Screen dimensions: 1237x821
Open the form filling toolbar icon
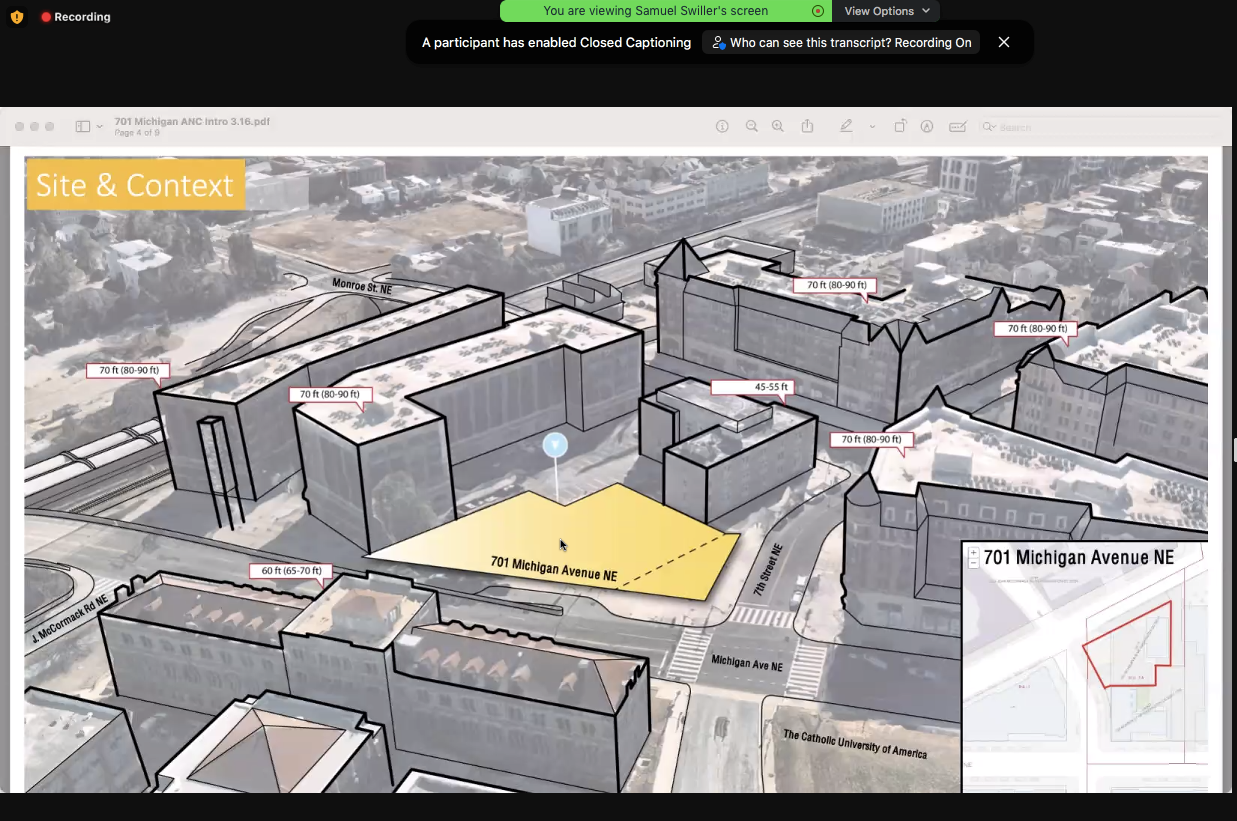[957, 127]
